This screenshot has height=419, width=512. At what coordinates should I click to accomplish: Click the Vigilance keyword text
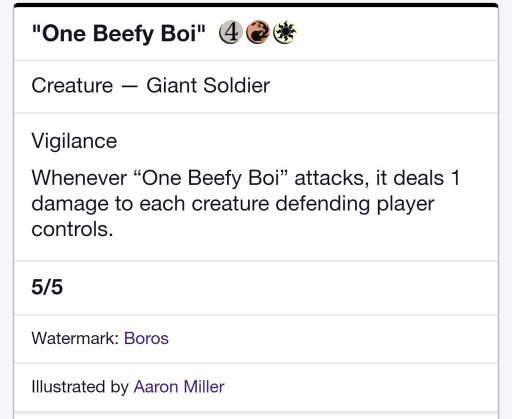pyautogui.click(x=74, y=141)
